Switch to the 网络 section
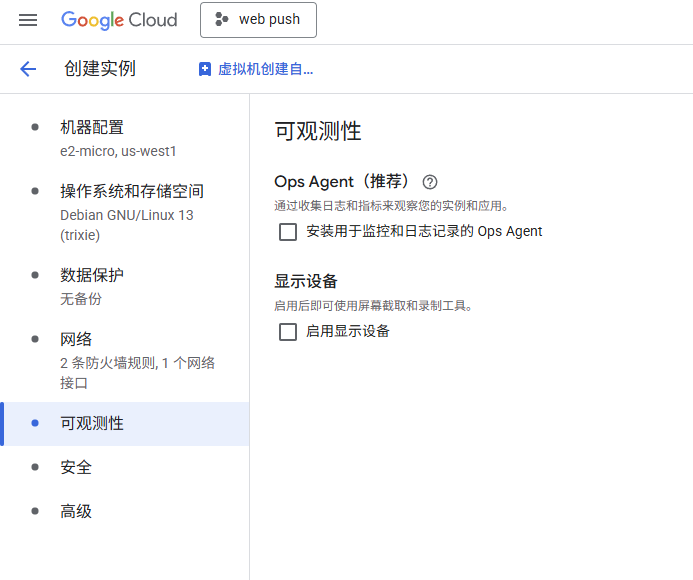The image size is (693, 580). tap(76, 339)
